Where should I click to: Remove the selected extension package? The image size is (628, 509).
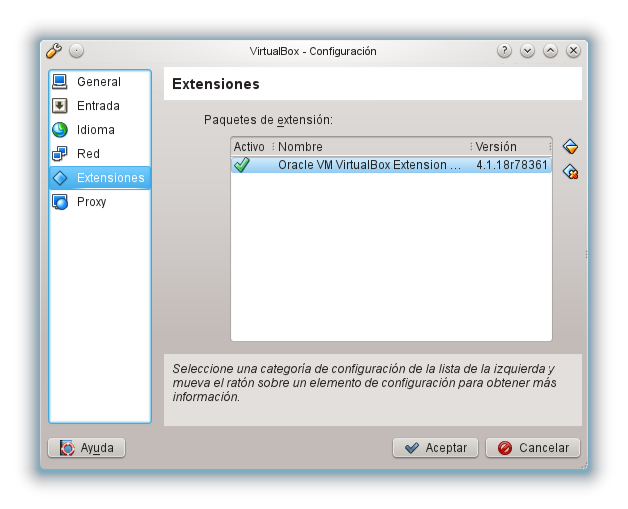(x=570, y=172)
